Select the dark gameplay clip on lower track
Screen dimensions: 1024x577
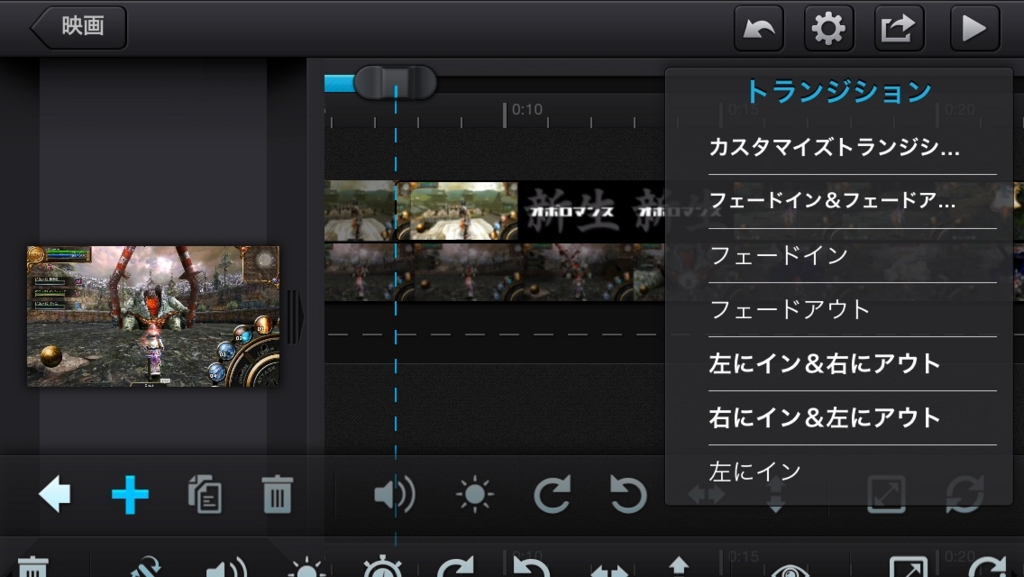(494, 272)
